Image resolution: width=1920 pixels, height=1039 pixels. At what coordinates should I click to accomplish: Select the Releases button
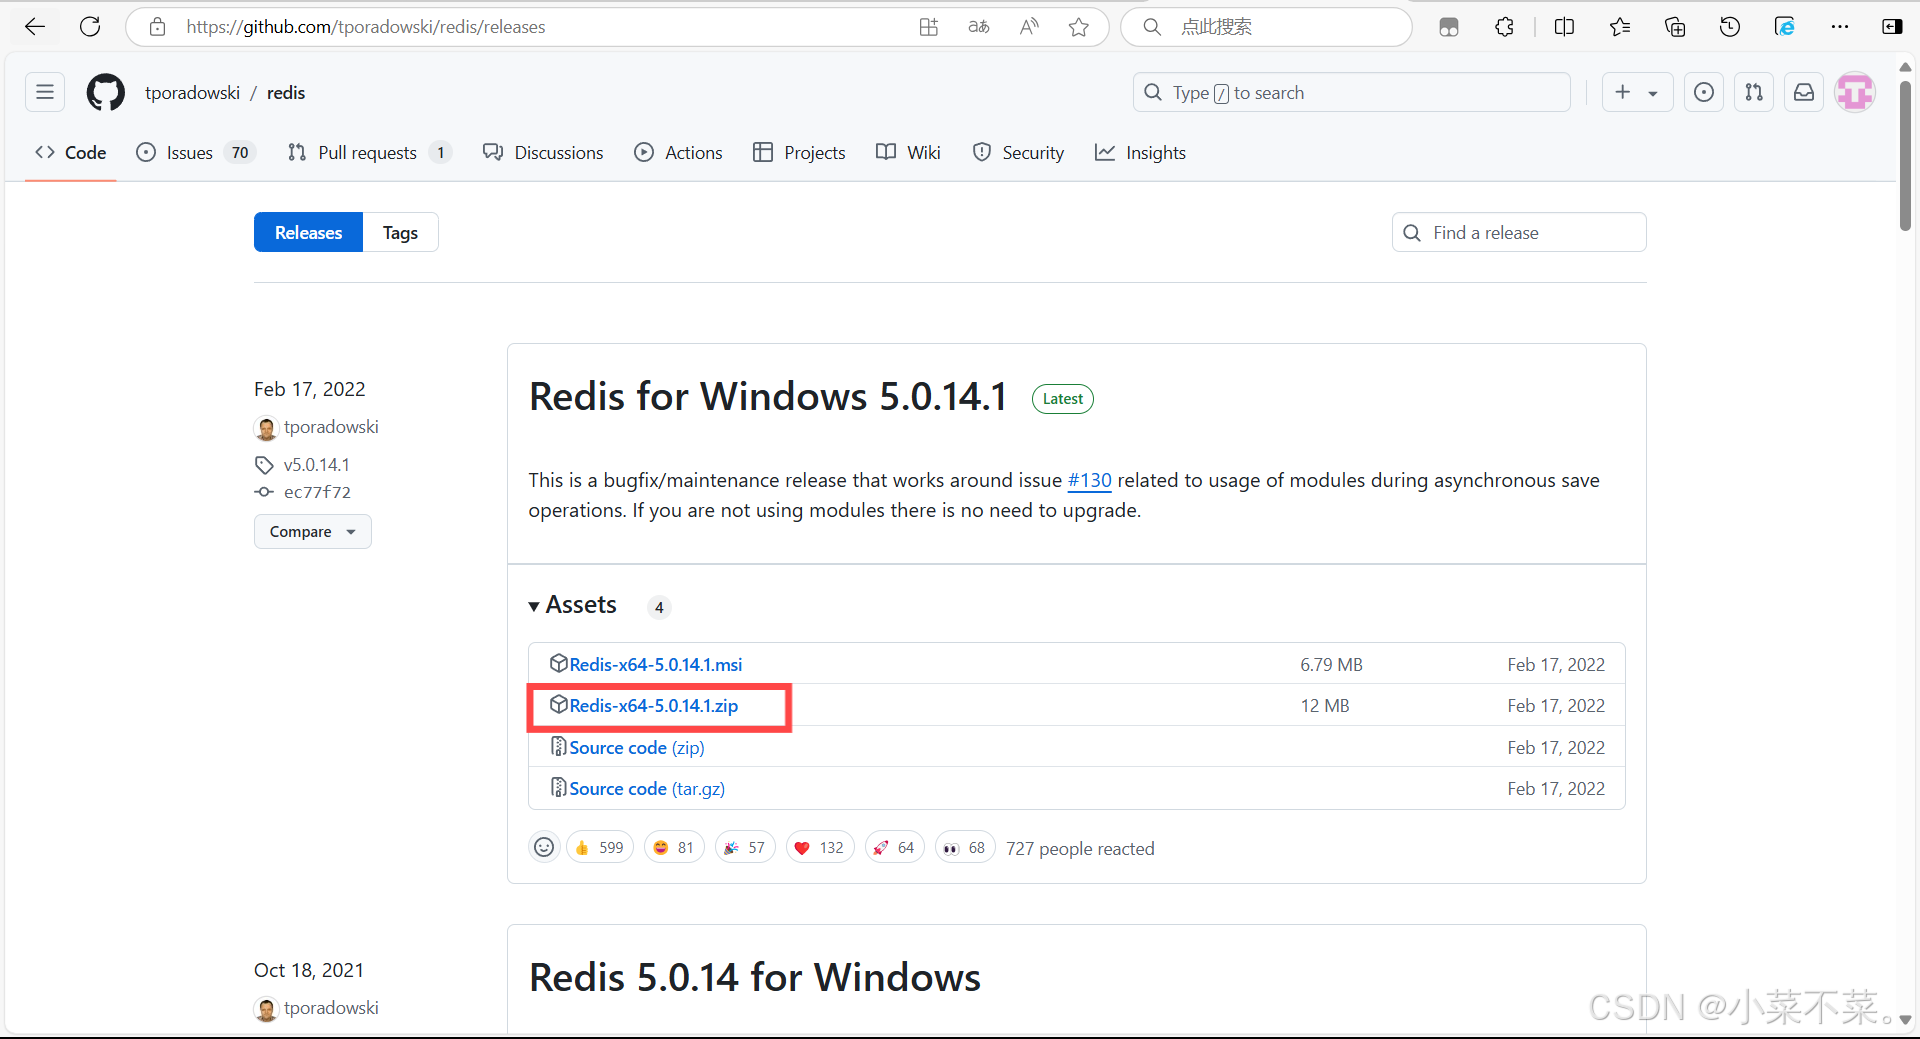[308, 232]
